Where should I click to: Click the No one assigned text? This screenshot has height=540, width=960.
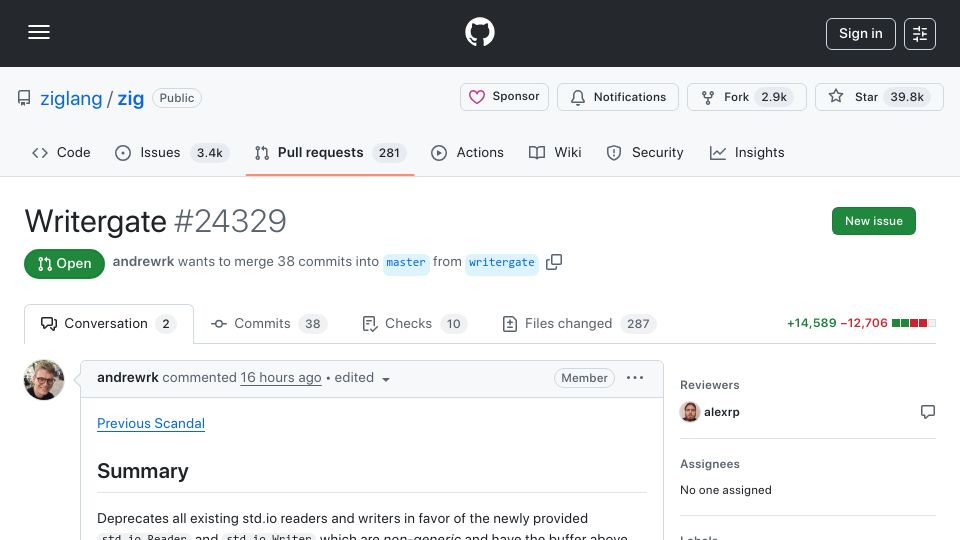pos(726,490)
